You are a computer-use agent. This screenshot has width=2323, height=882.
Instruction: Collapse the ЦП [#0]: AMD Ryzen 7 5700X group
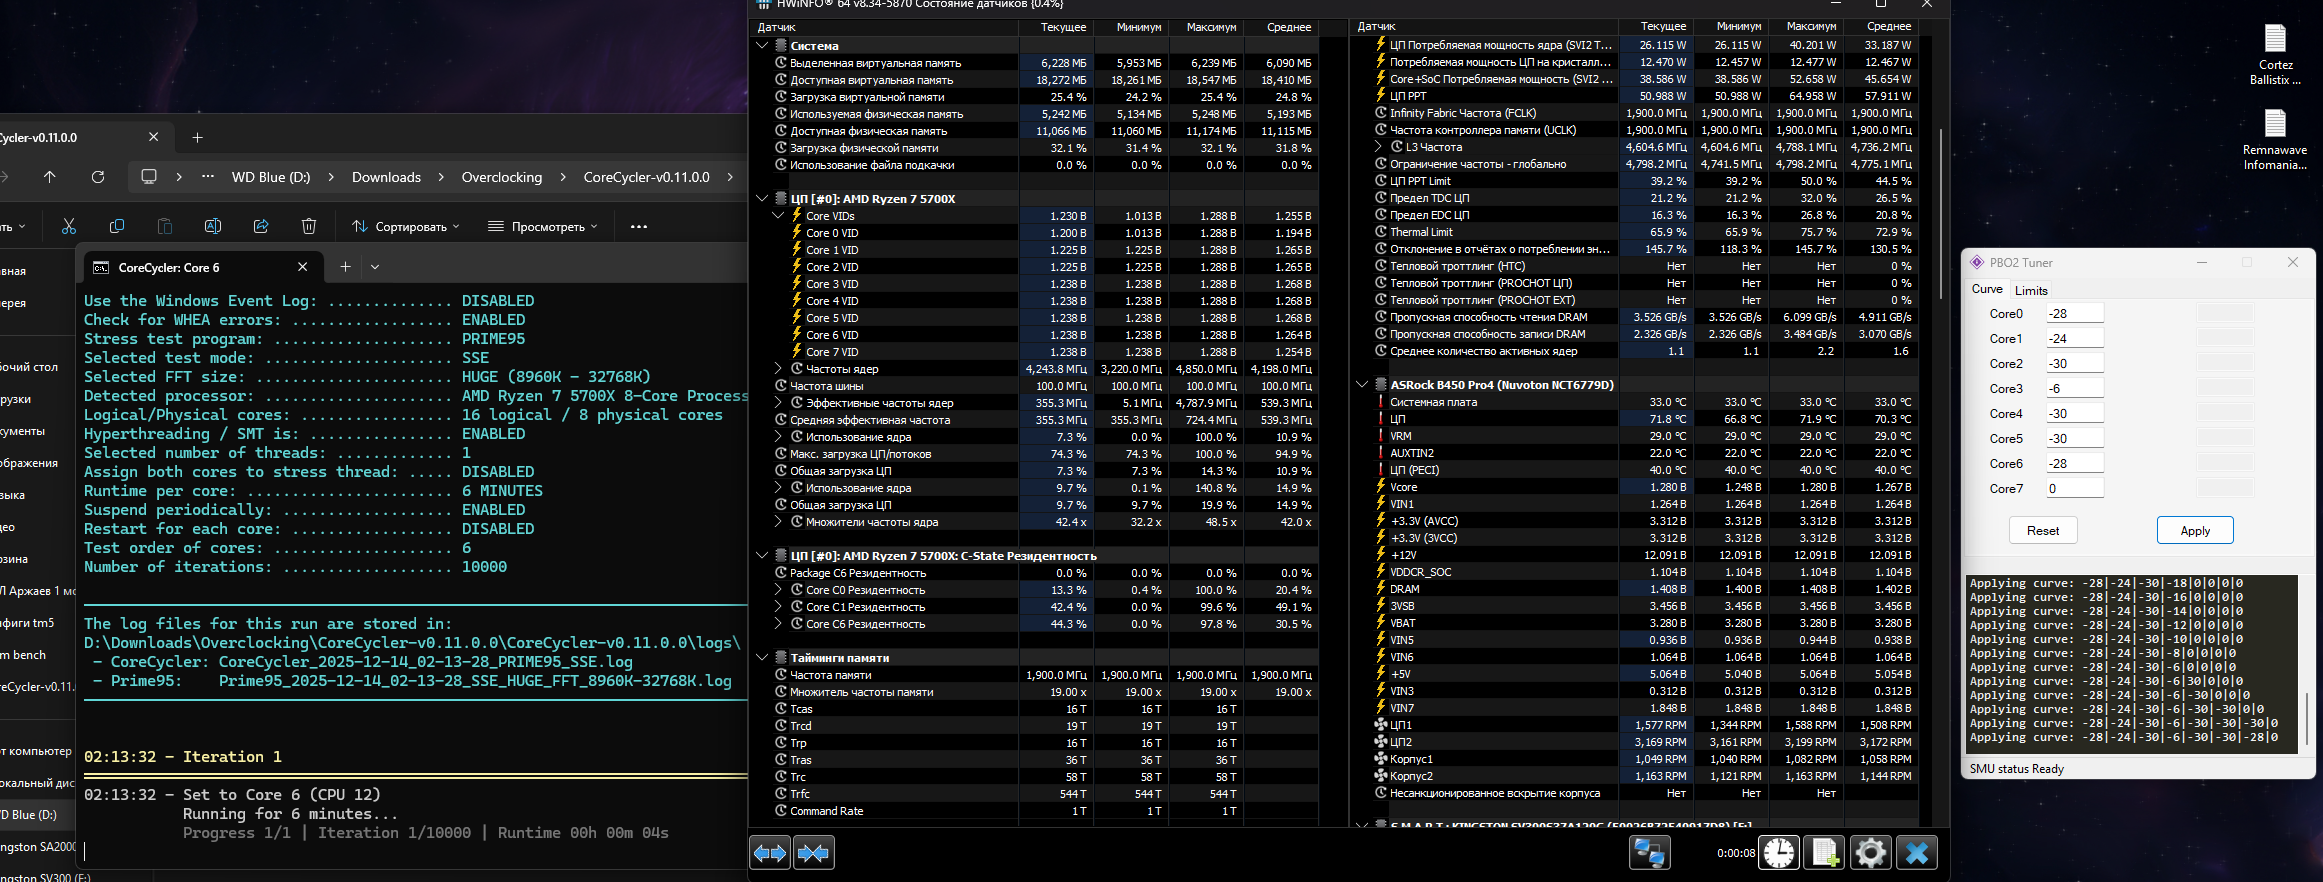[762, 199]
